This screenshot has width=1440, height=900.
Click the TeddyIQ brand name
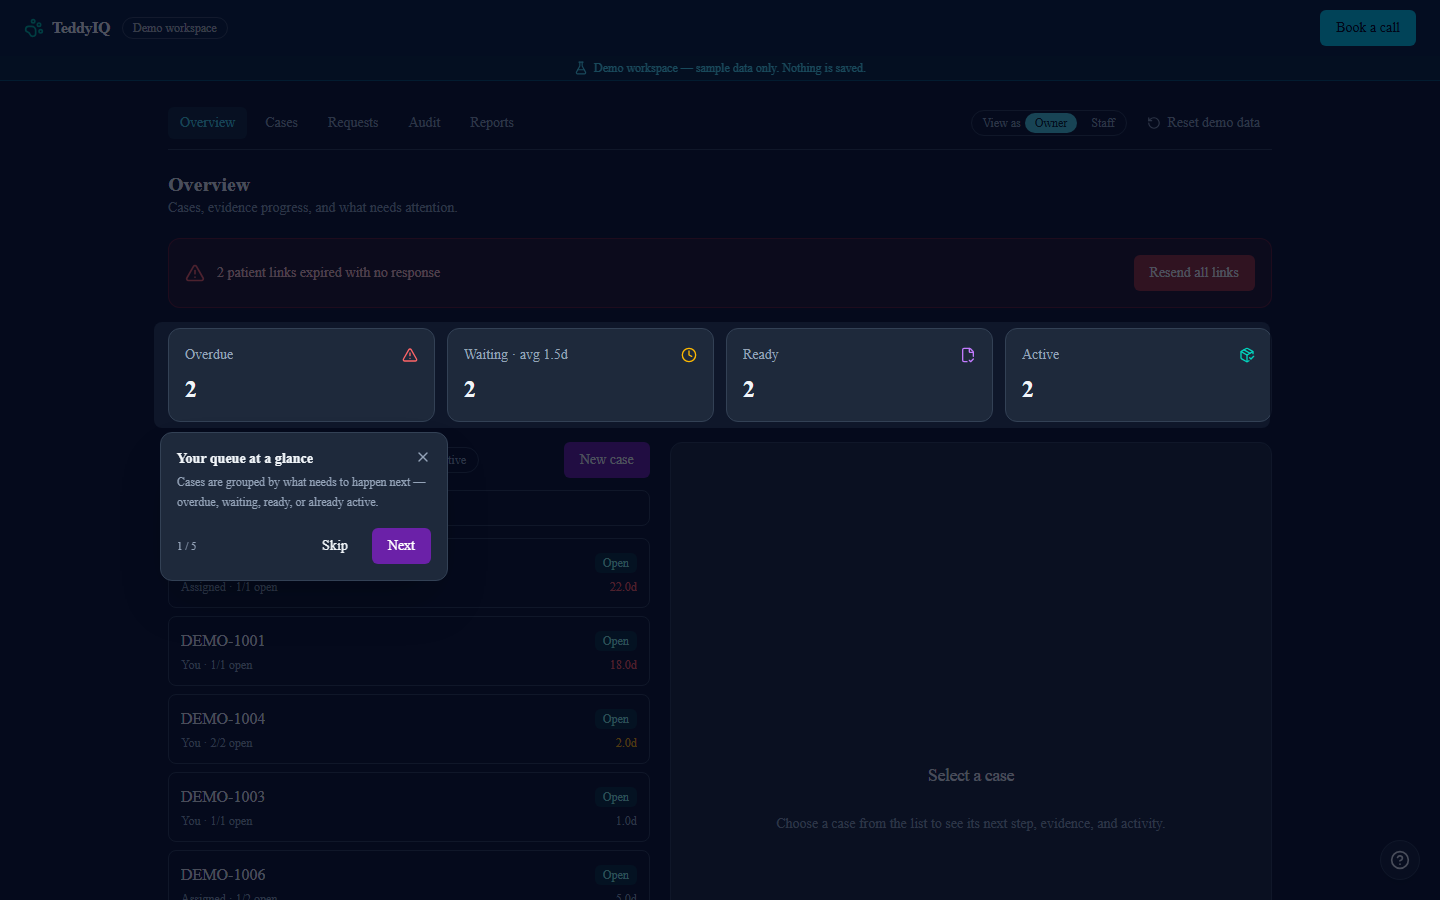[81, 28]
